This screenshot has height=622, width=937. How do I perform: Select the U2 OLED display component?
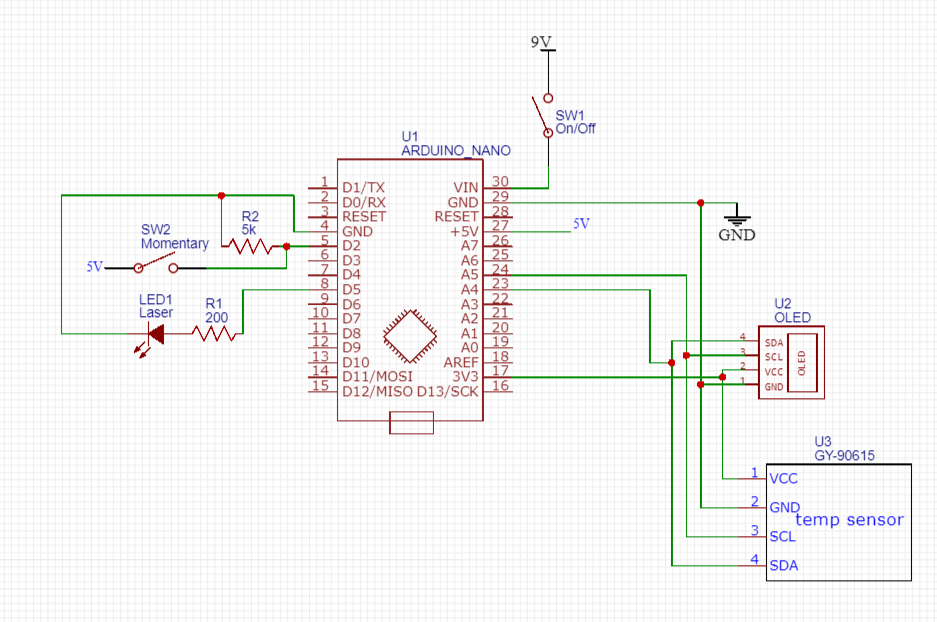click(x=792, y=362)
